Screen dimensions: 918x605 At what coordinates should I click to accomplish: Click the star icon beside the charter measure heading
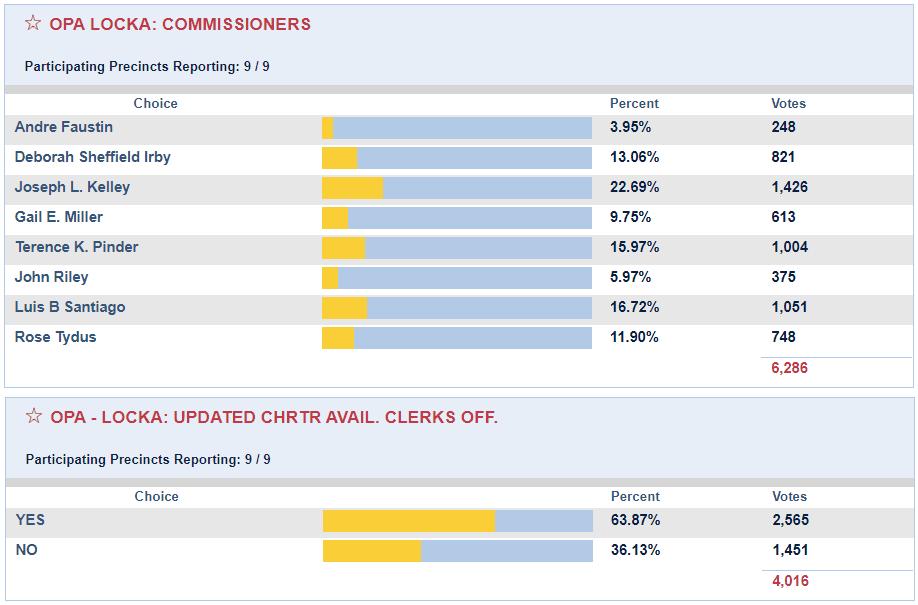[x=33, y=419]
